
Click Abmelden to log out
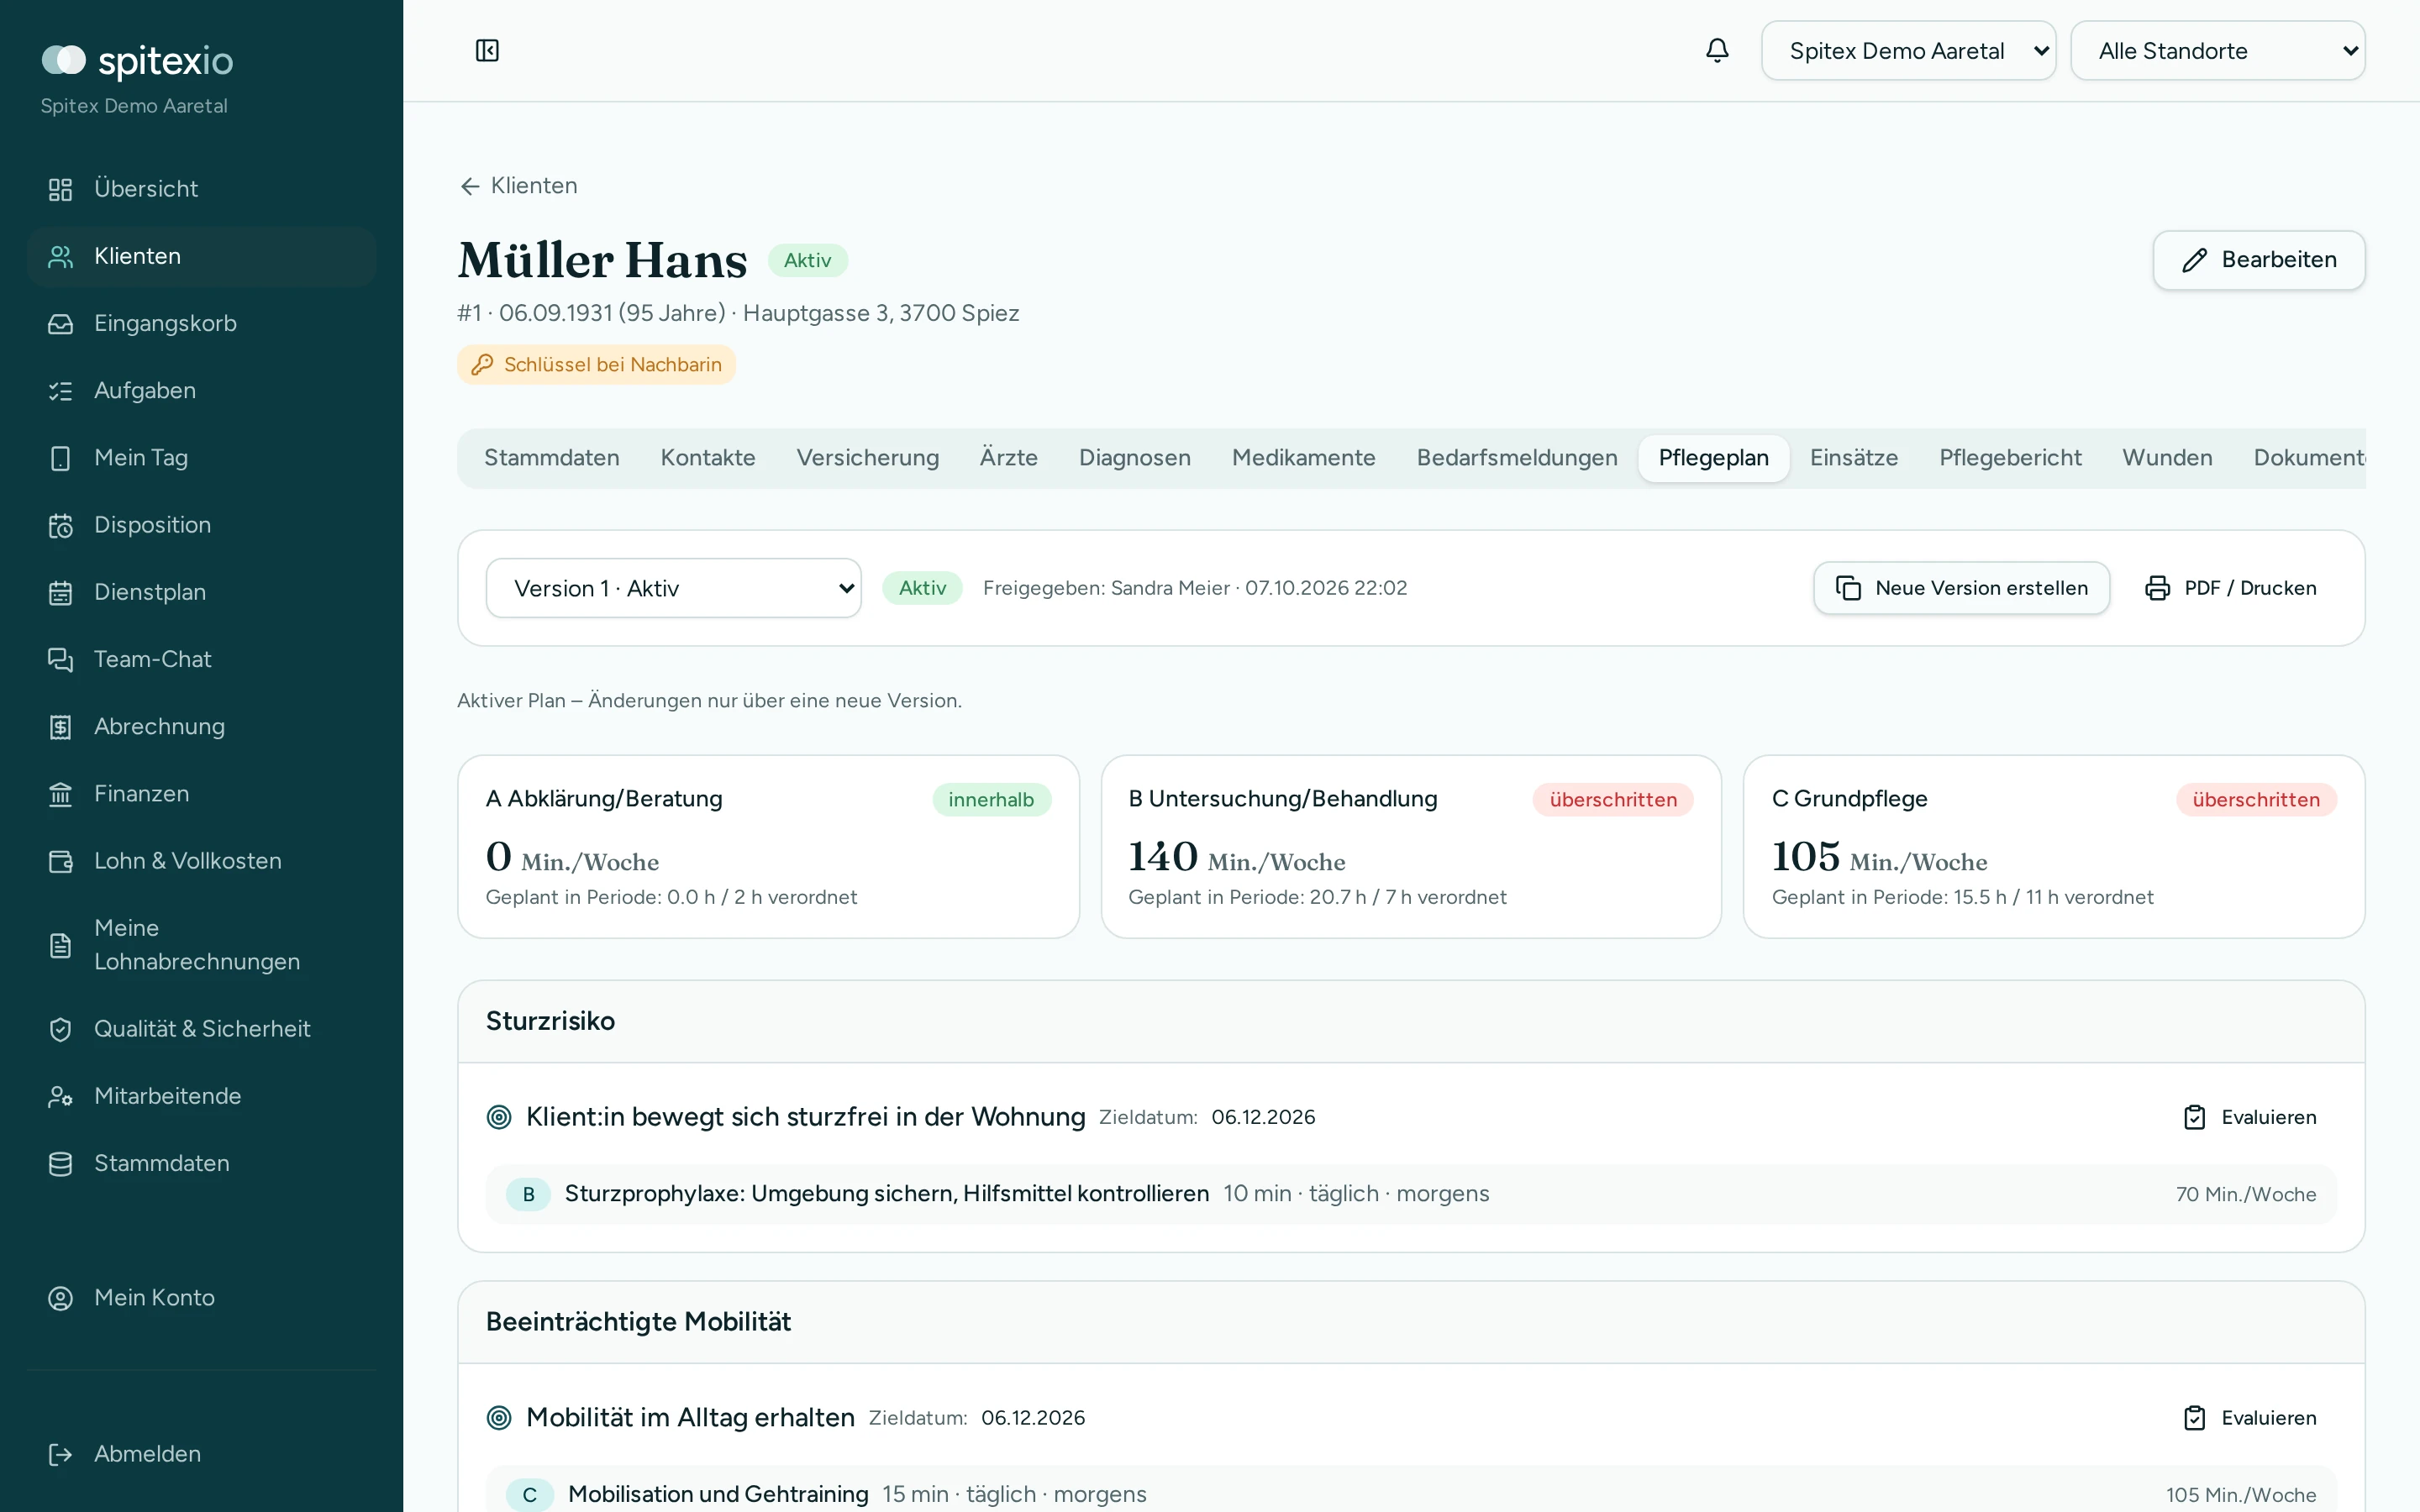coord(201,1453)
